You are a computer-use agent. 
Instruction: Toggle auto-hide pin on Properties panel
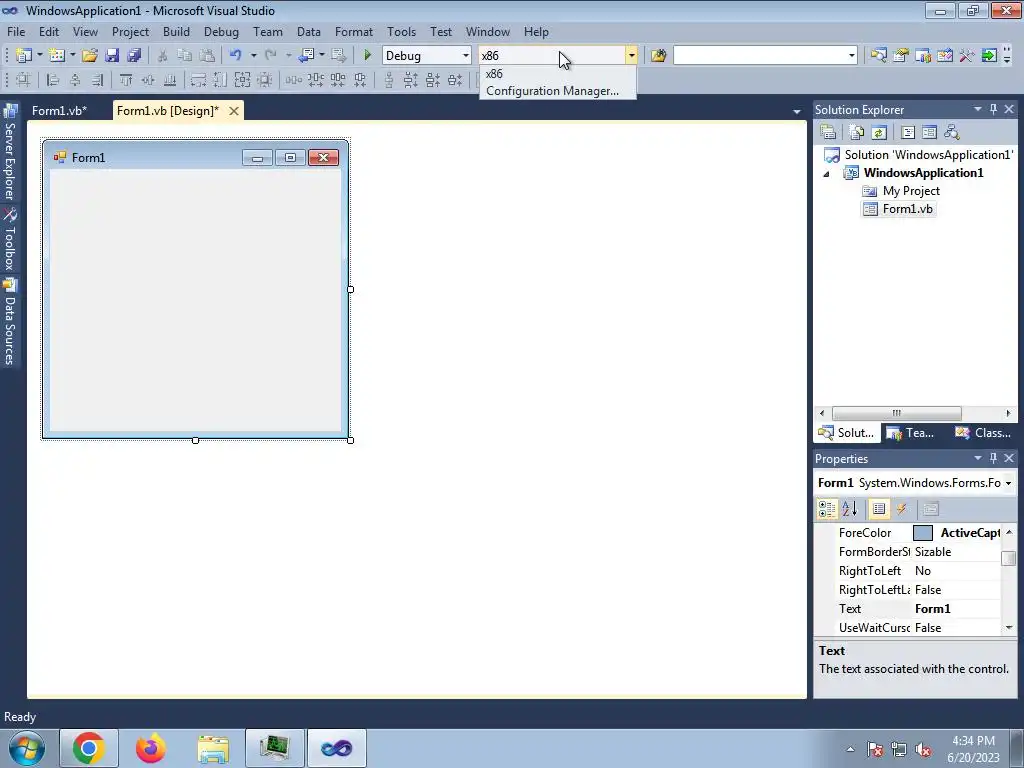click(993, 458)
